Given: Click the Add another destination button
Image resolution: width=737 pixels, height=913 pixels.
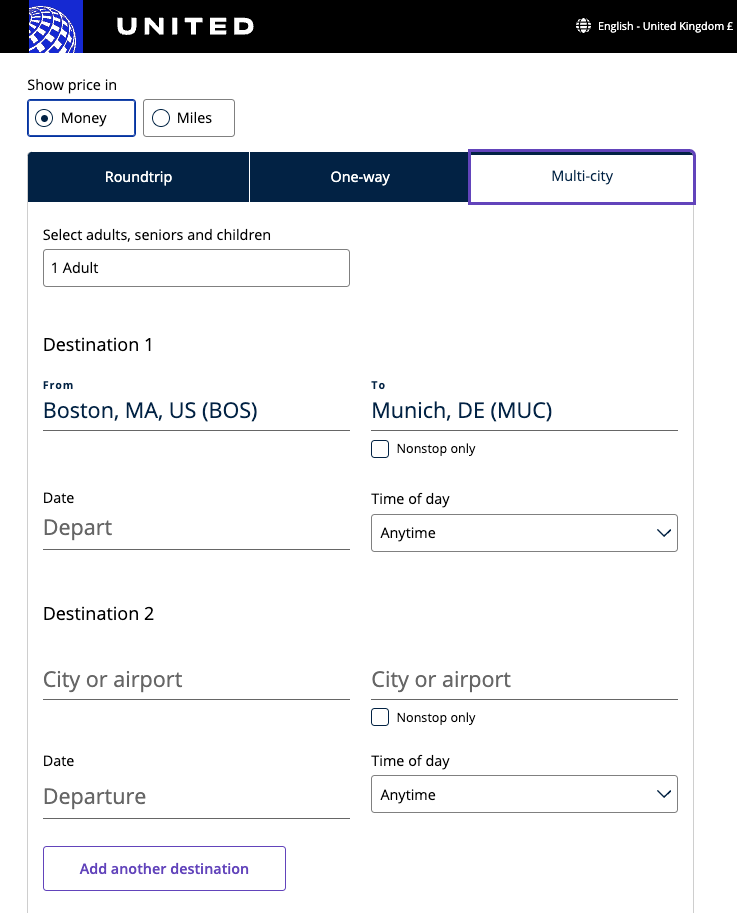Looking at the screenshot, I should 164,868.
